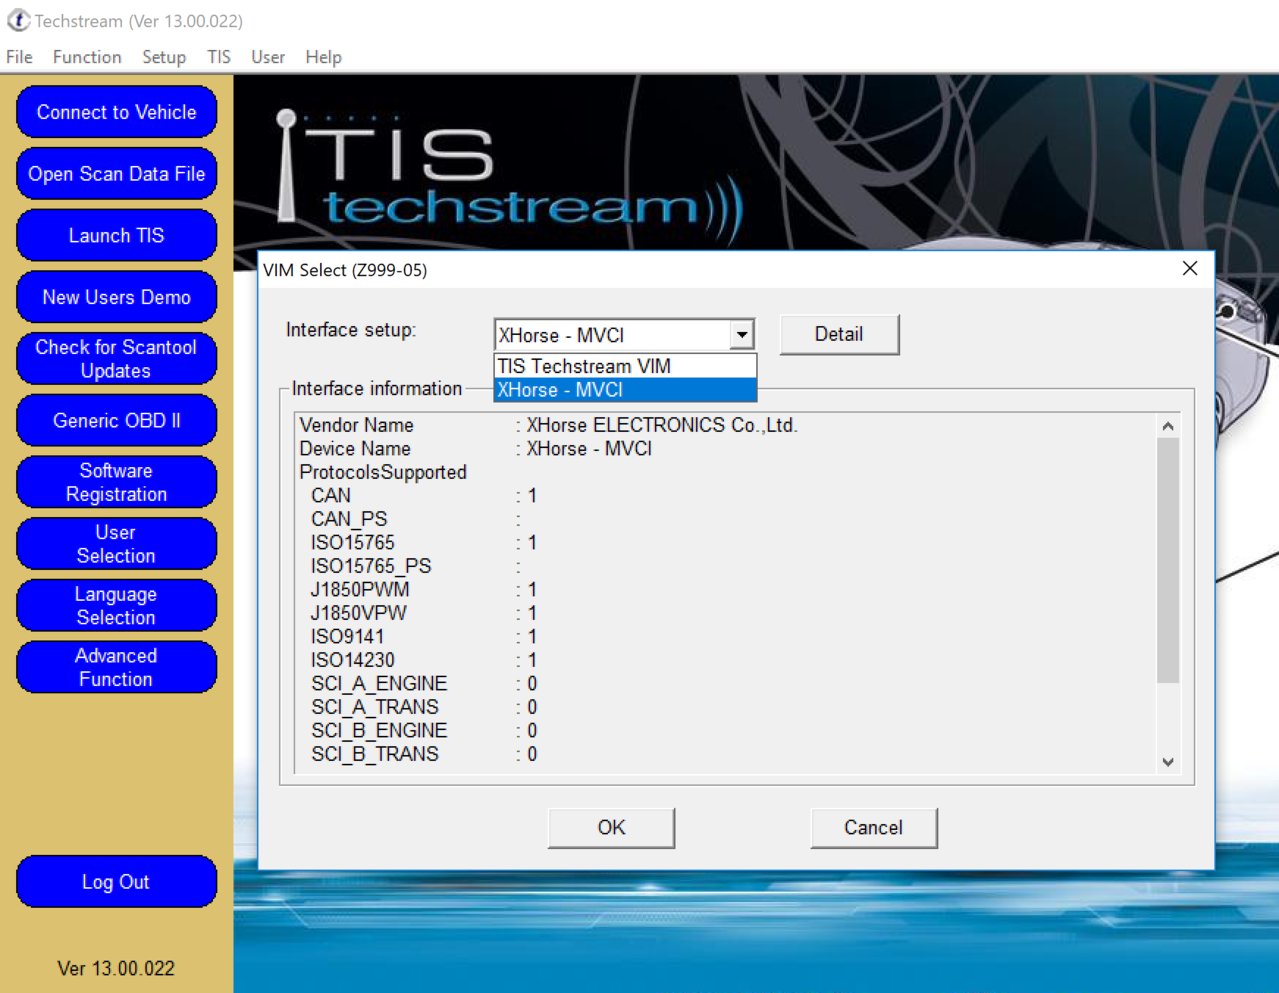Select the Generic OBD II button
1279x993 pixels.
click(x=116, y=421)
